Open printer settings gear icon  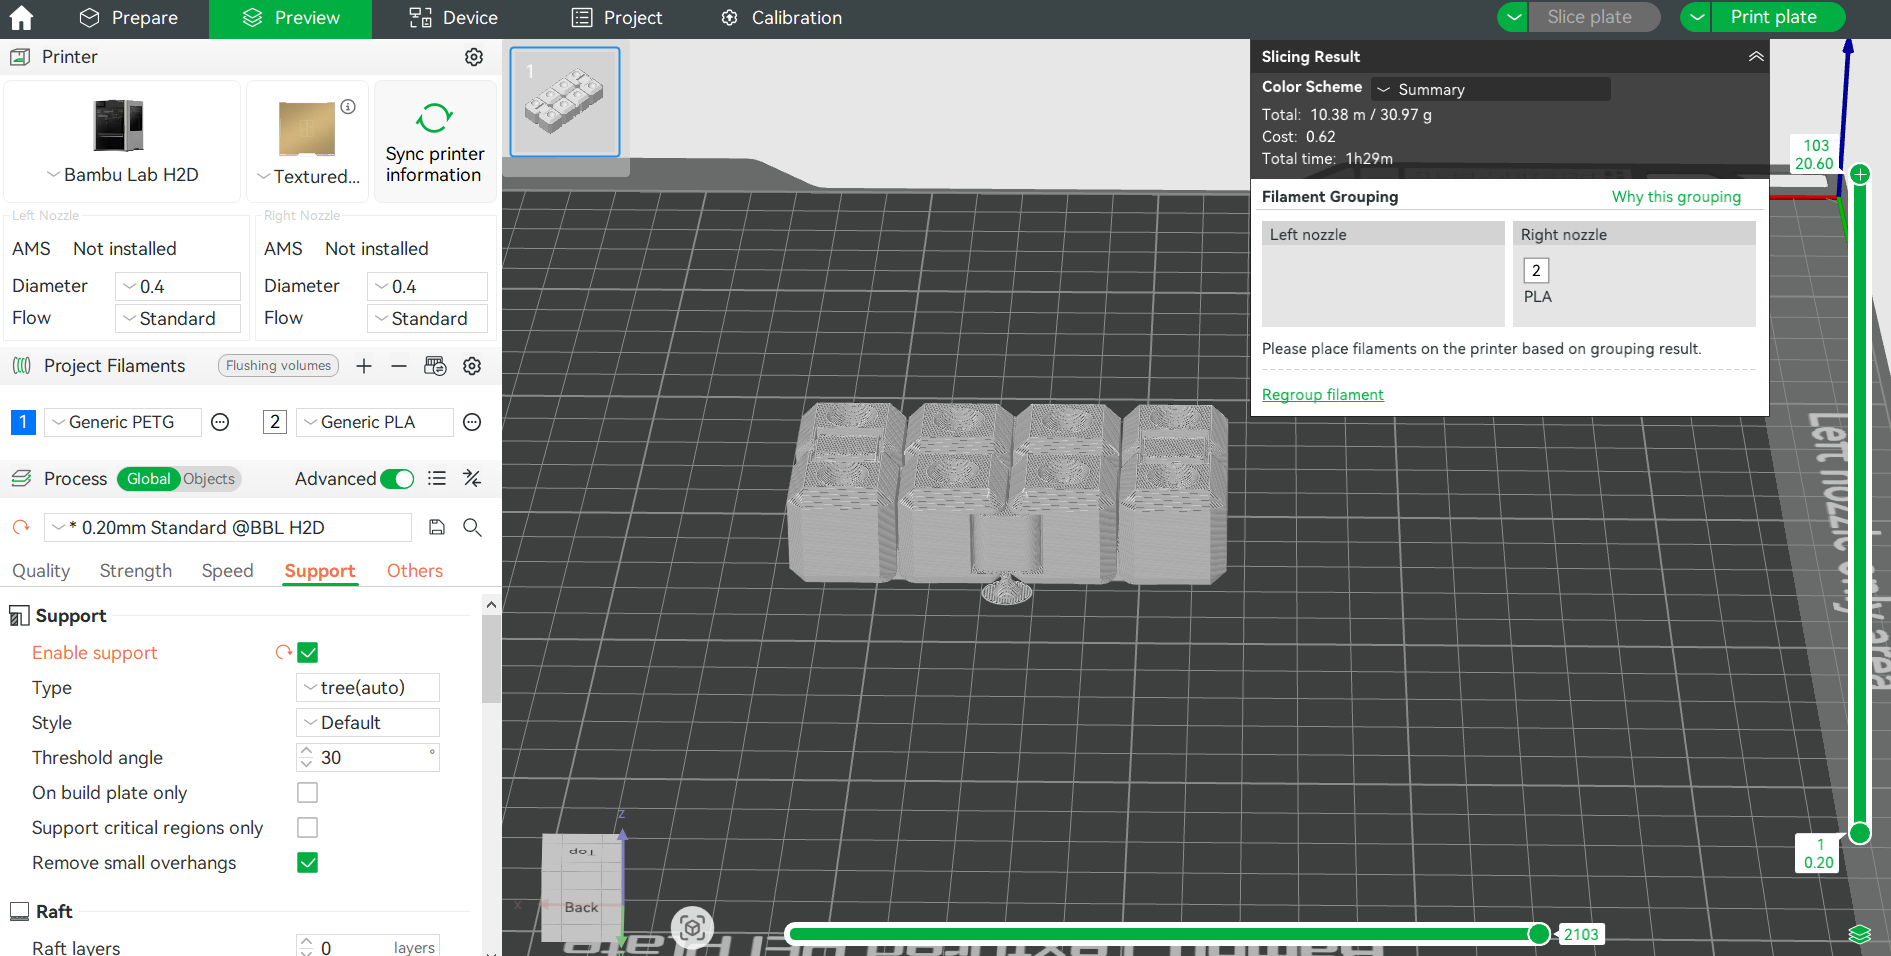coord(474,57)
